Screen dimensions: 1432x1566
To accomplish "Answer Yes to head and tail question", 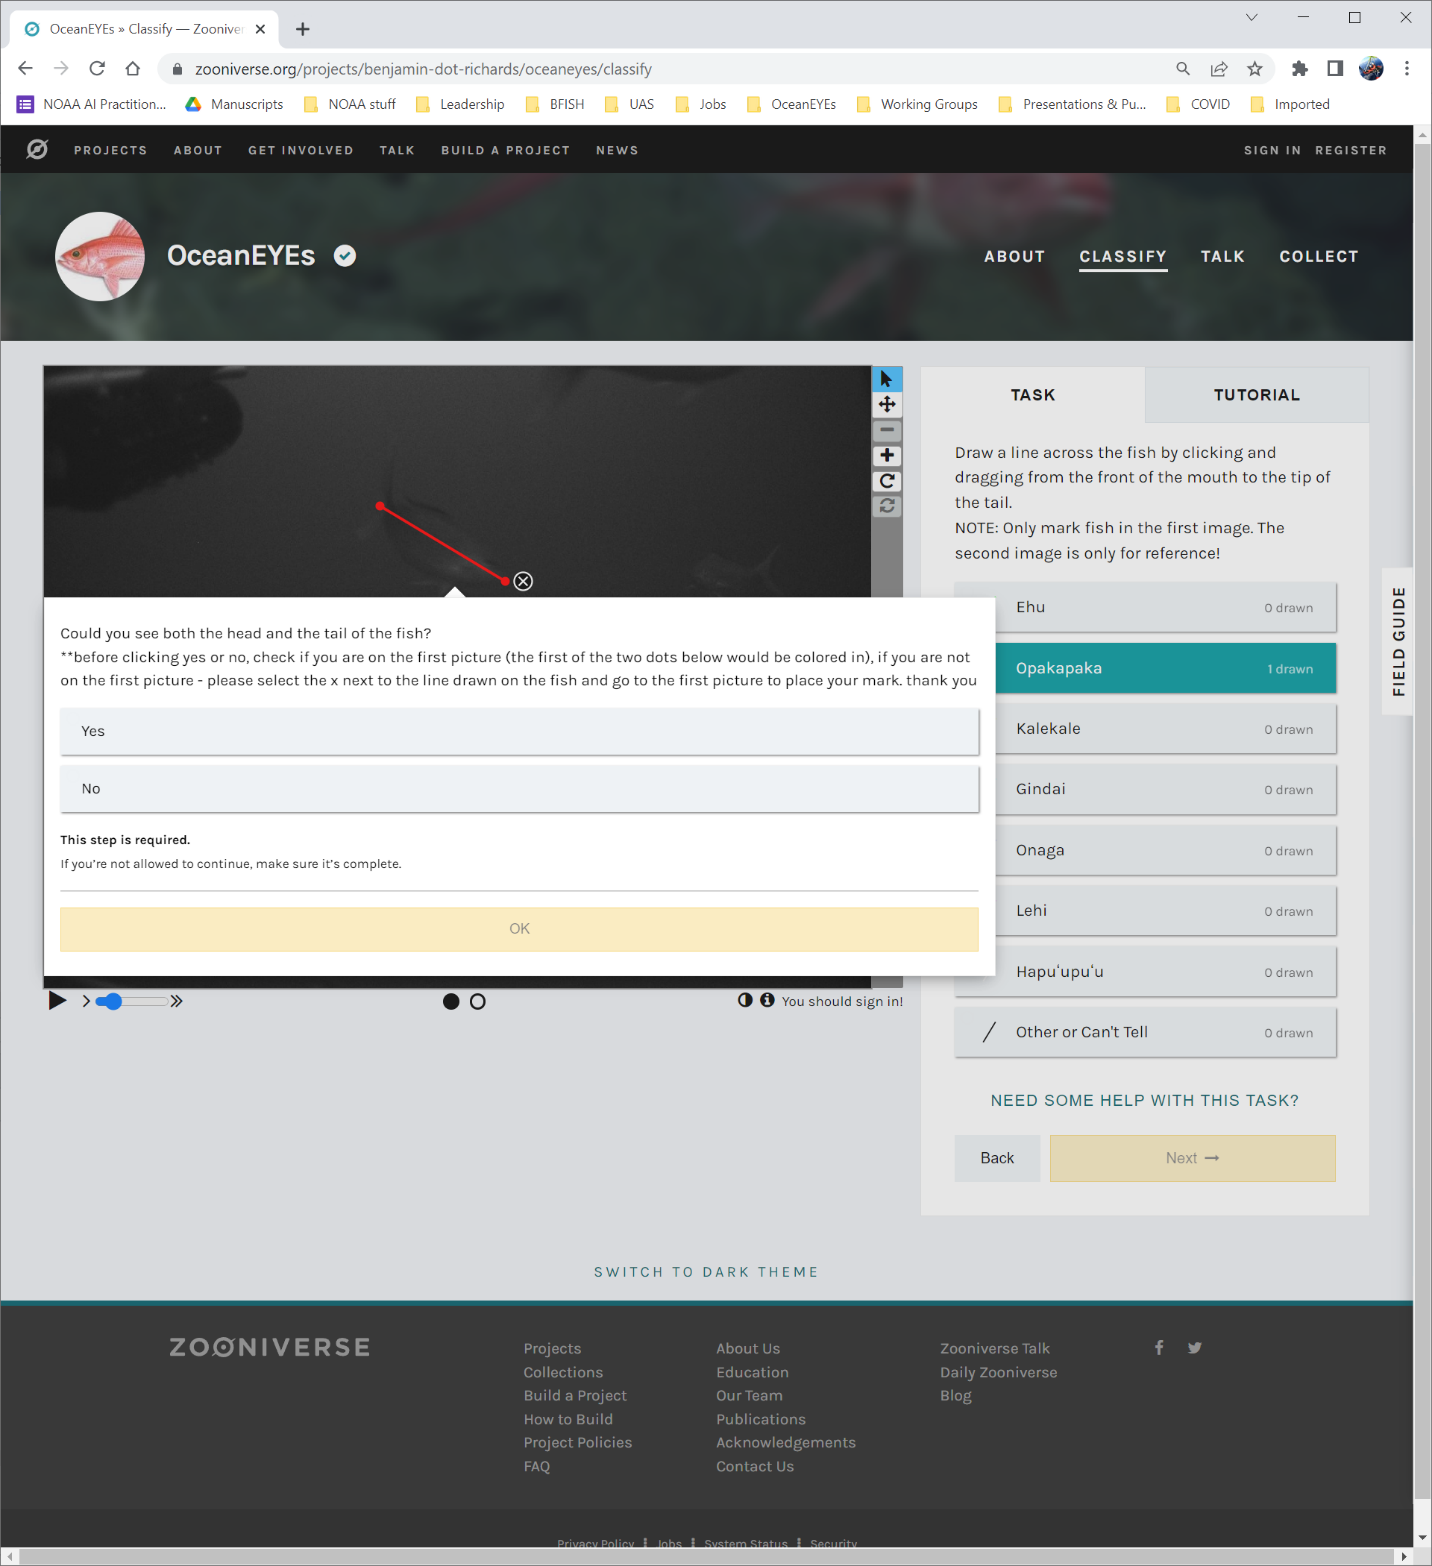I will click(519, 731).
